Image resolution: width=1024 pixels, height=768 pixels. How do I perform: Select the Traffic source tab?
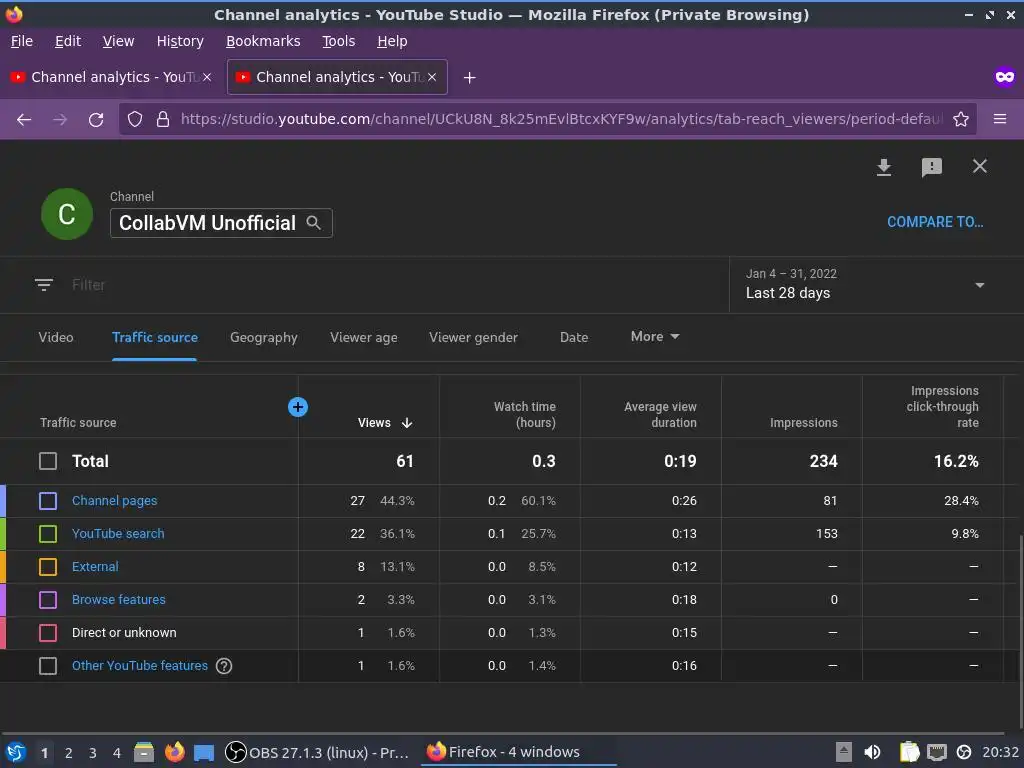click(x=155, y=337)
